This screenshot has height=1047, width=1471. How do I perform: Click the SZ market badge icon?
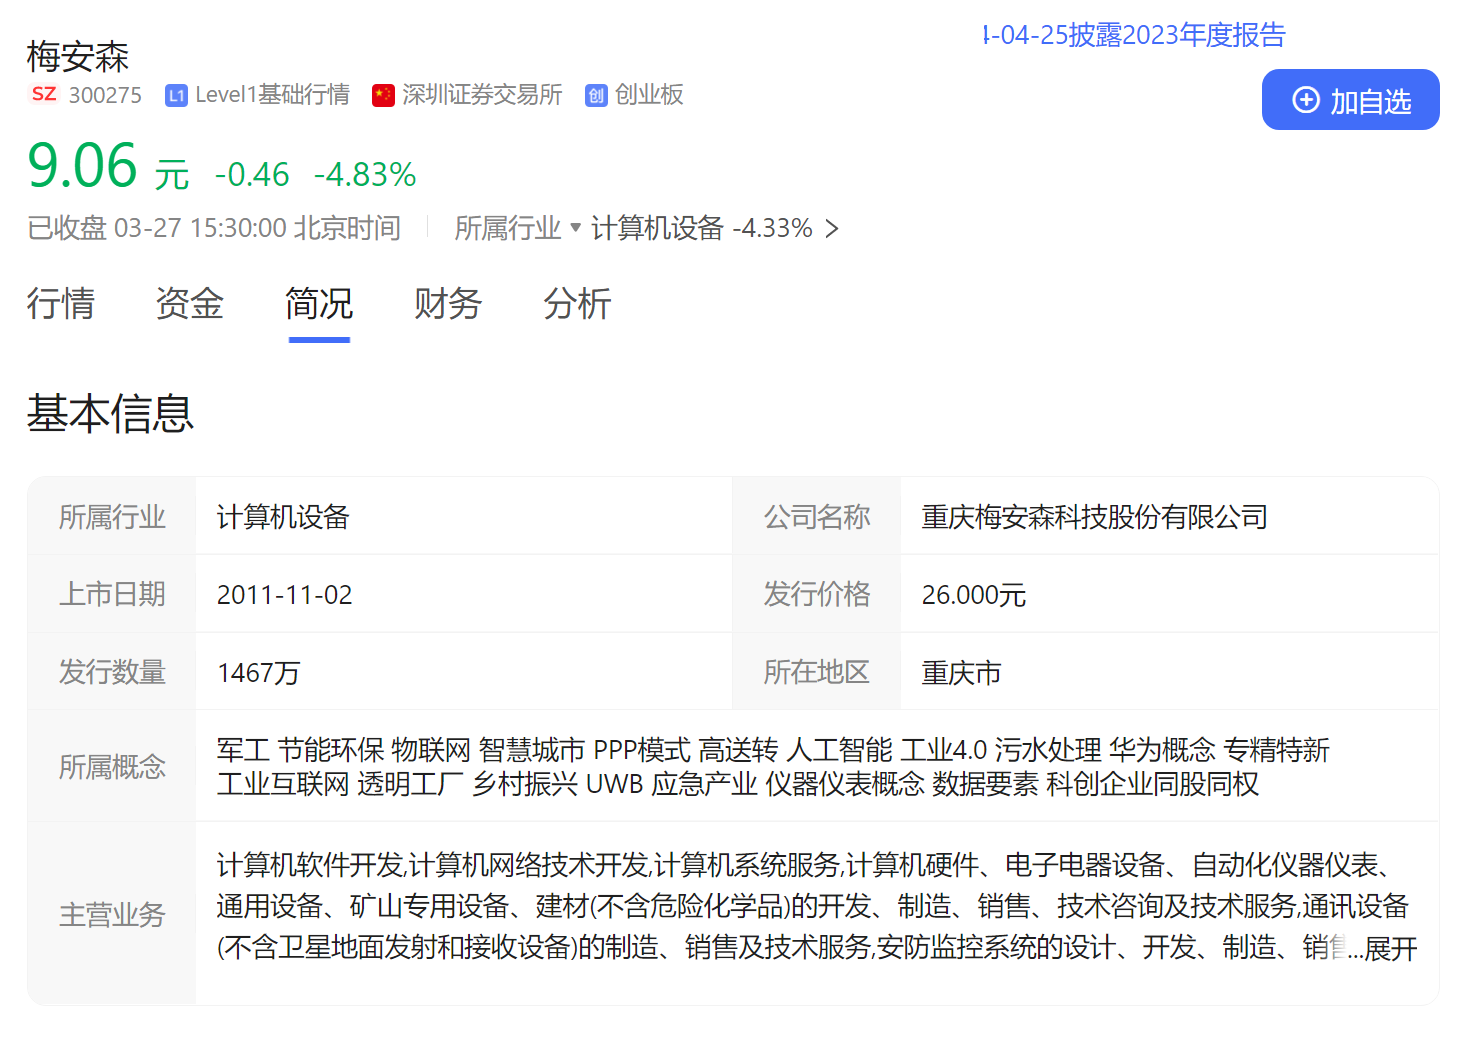(44, 94)
